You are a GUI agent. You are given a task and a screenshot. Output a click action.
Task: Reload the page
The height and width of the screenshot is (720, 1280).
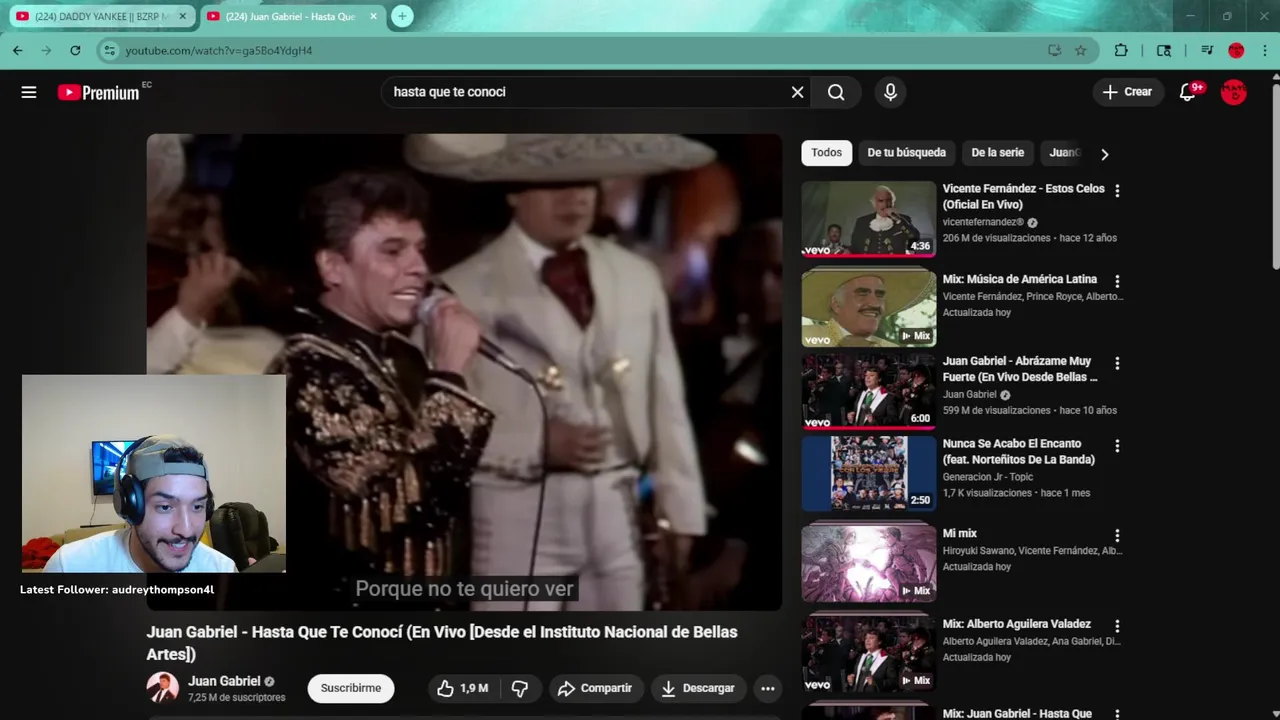click(75, 50)
